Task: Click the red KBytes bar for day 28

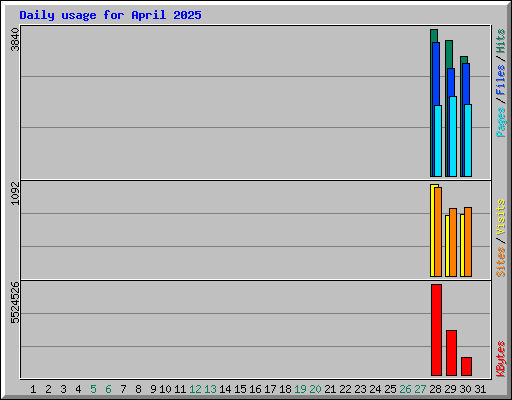Action: tap(436, 330)
